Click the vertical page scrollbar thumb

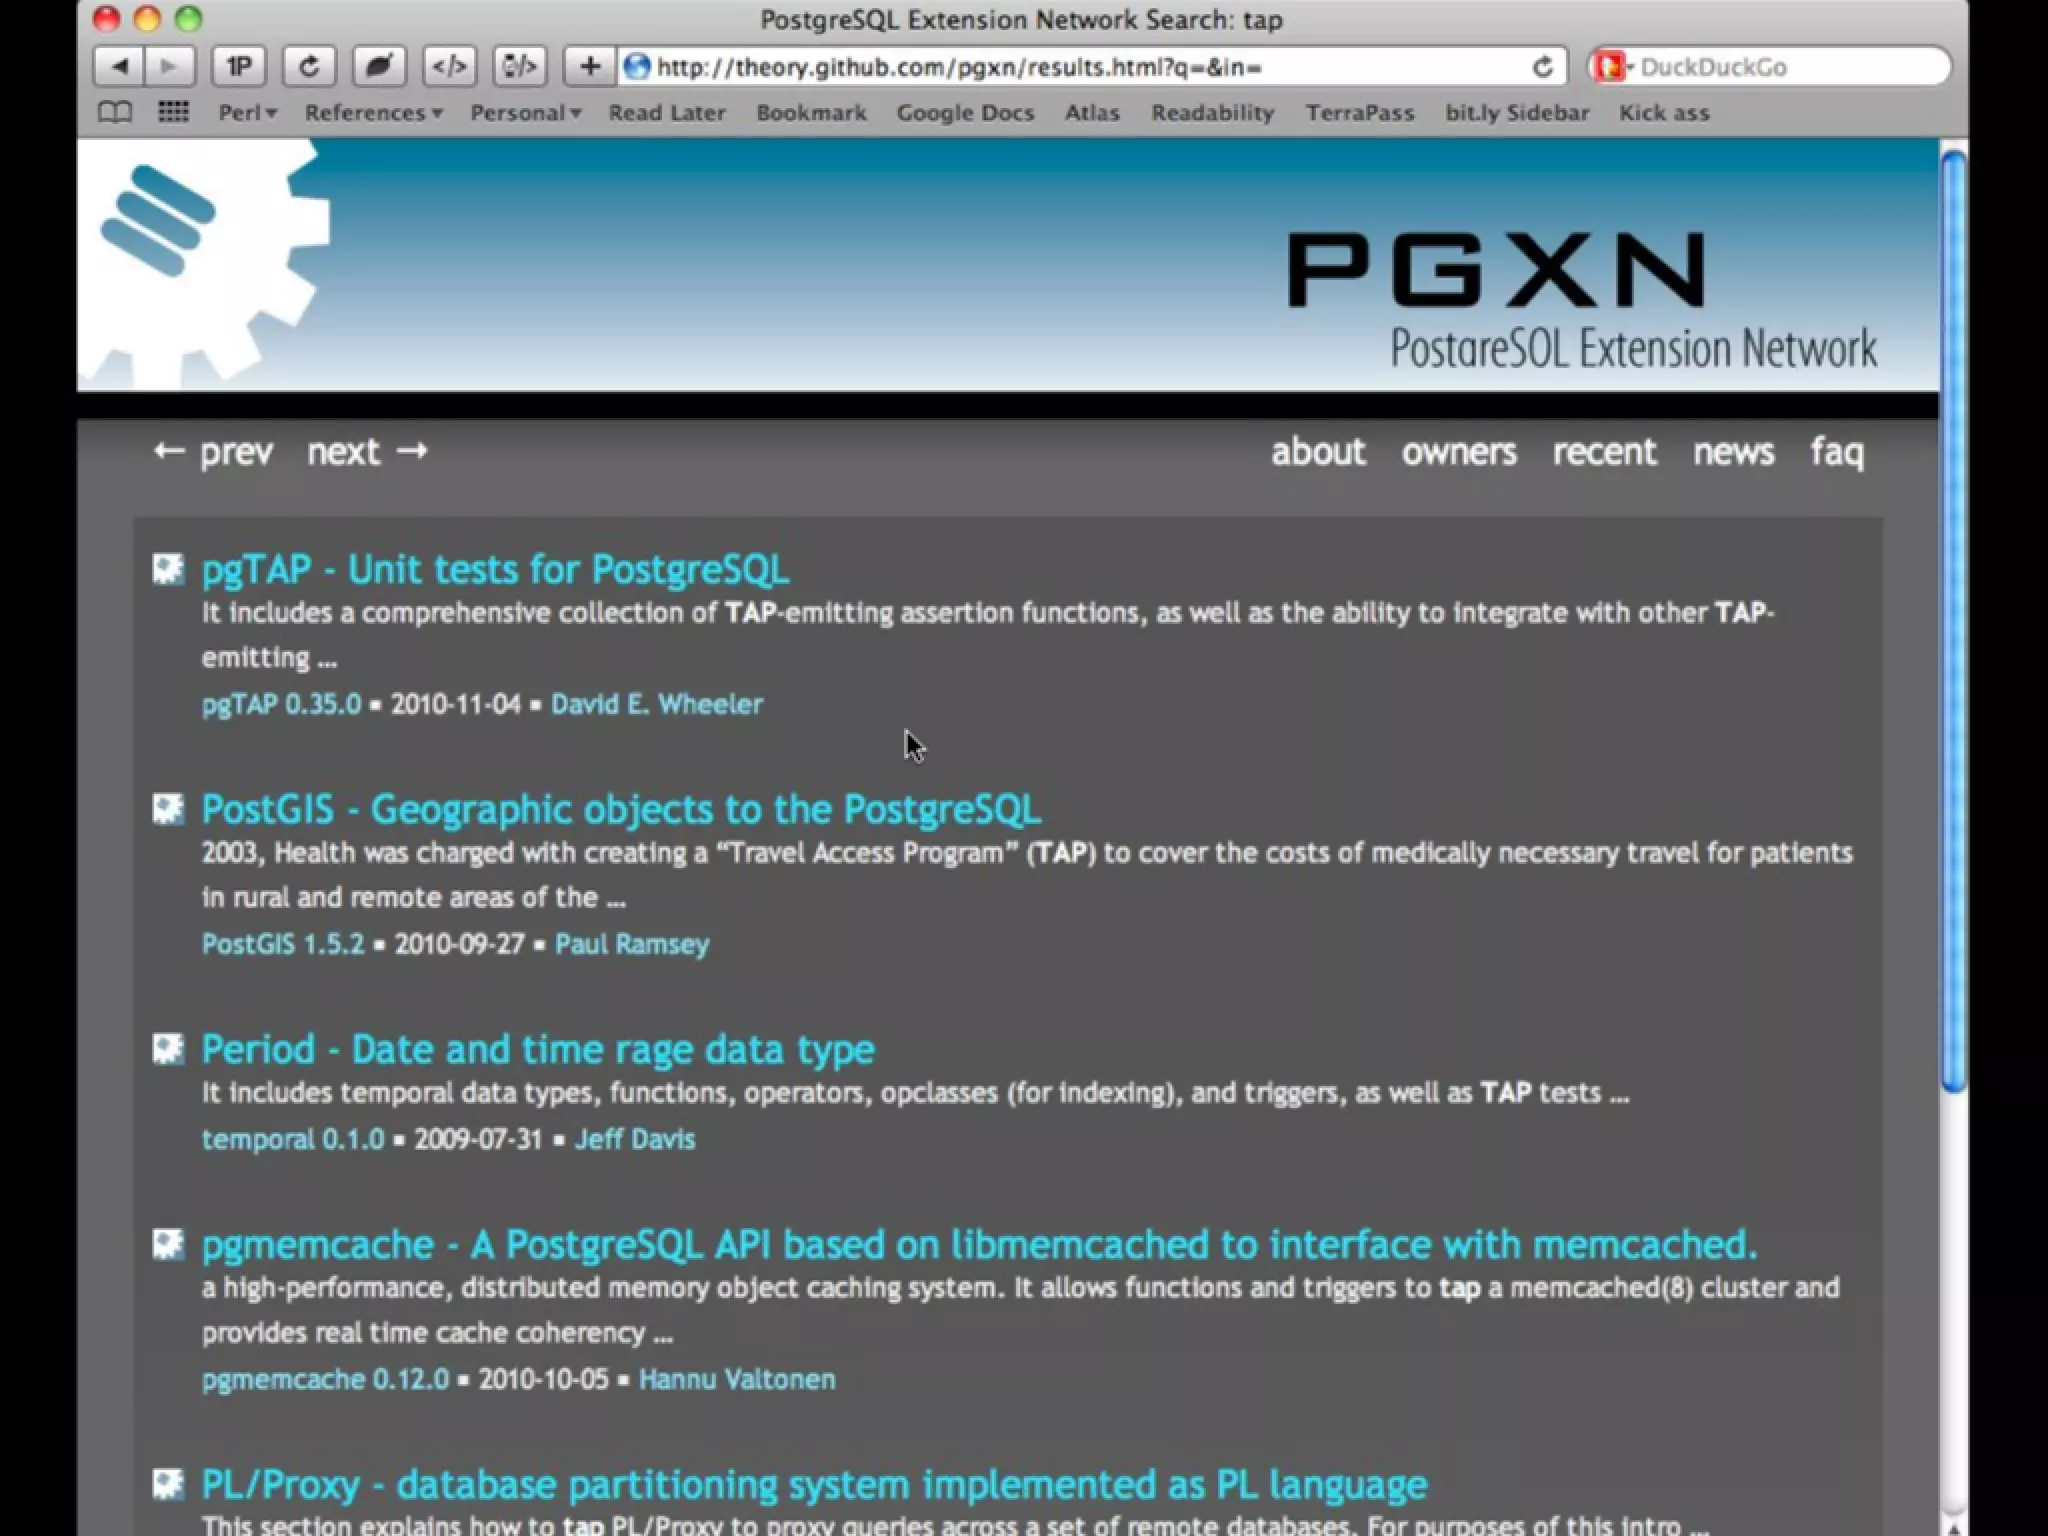1953,620
